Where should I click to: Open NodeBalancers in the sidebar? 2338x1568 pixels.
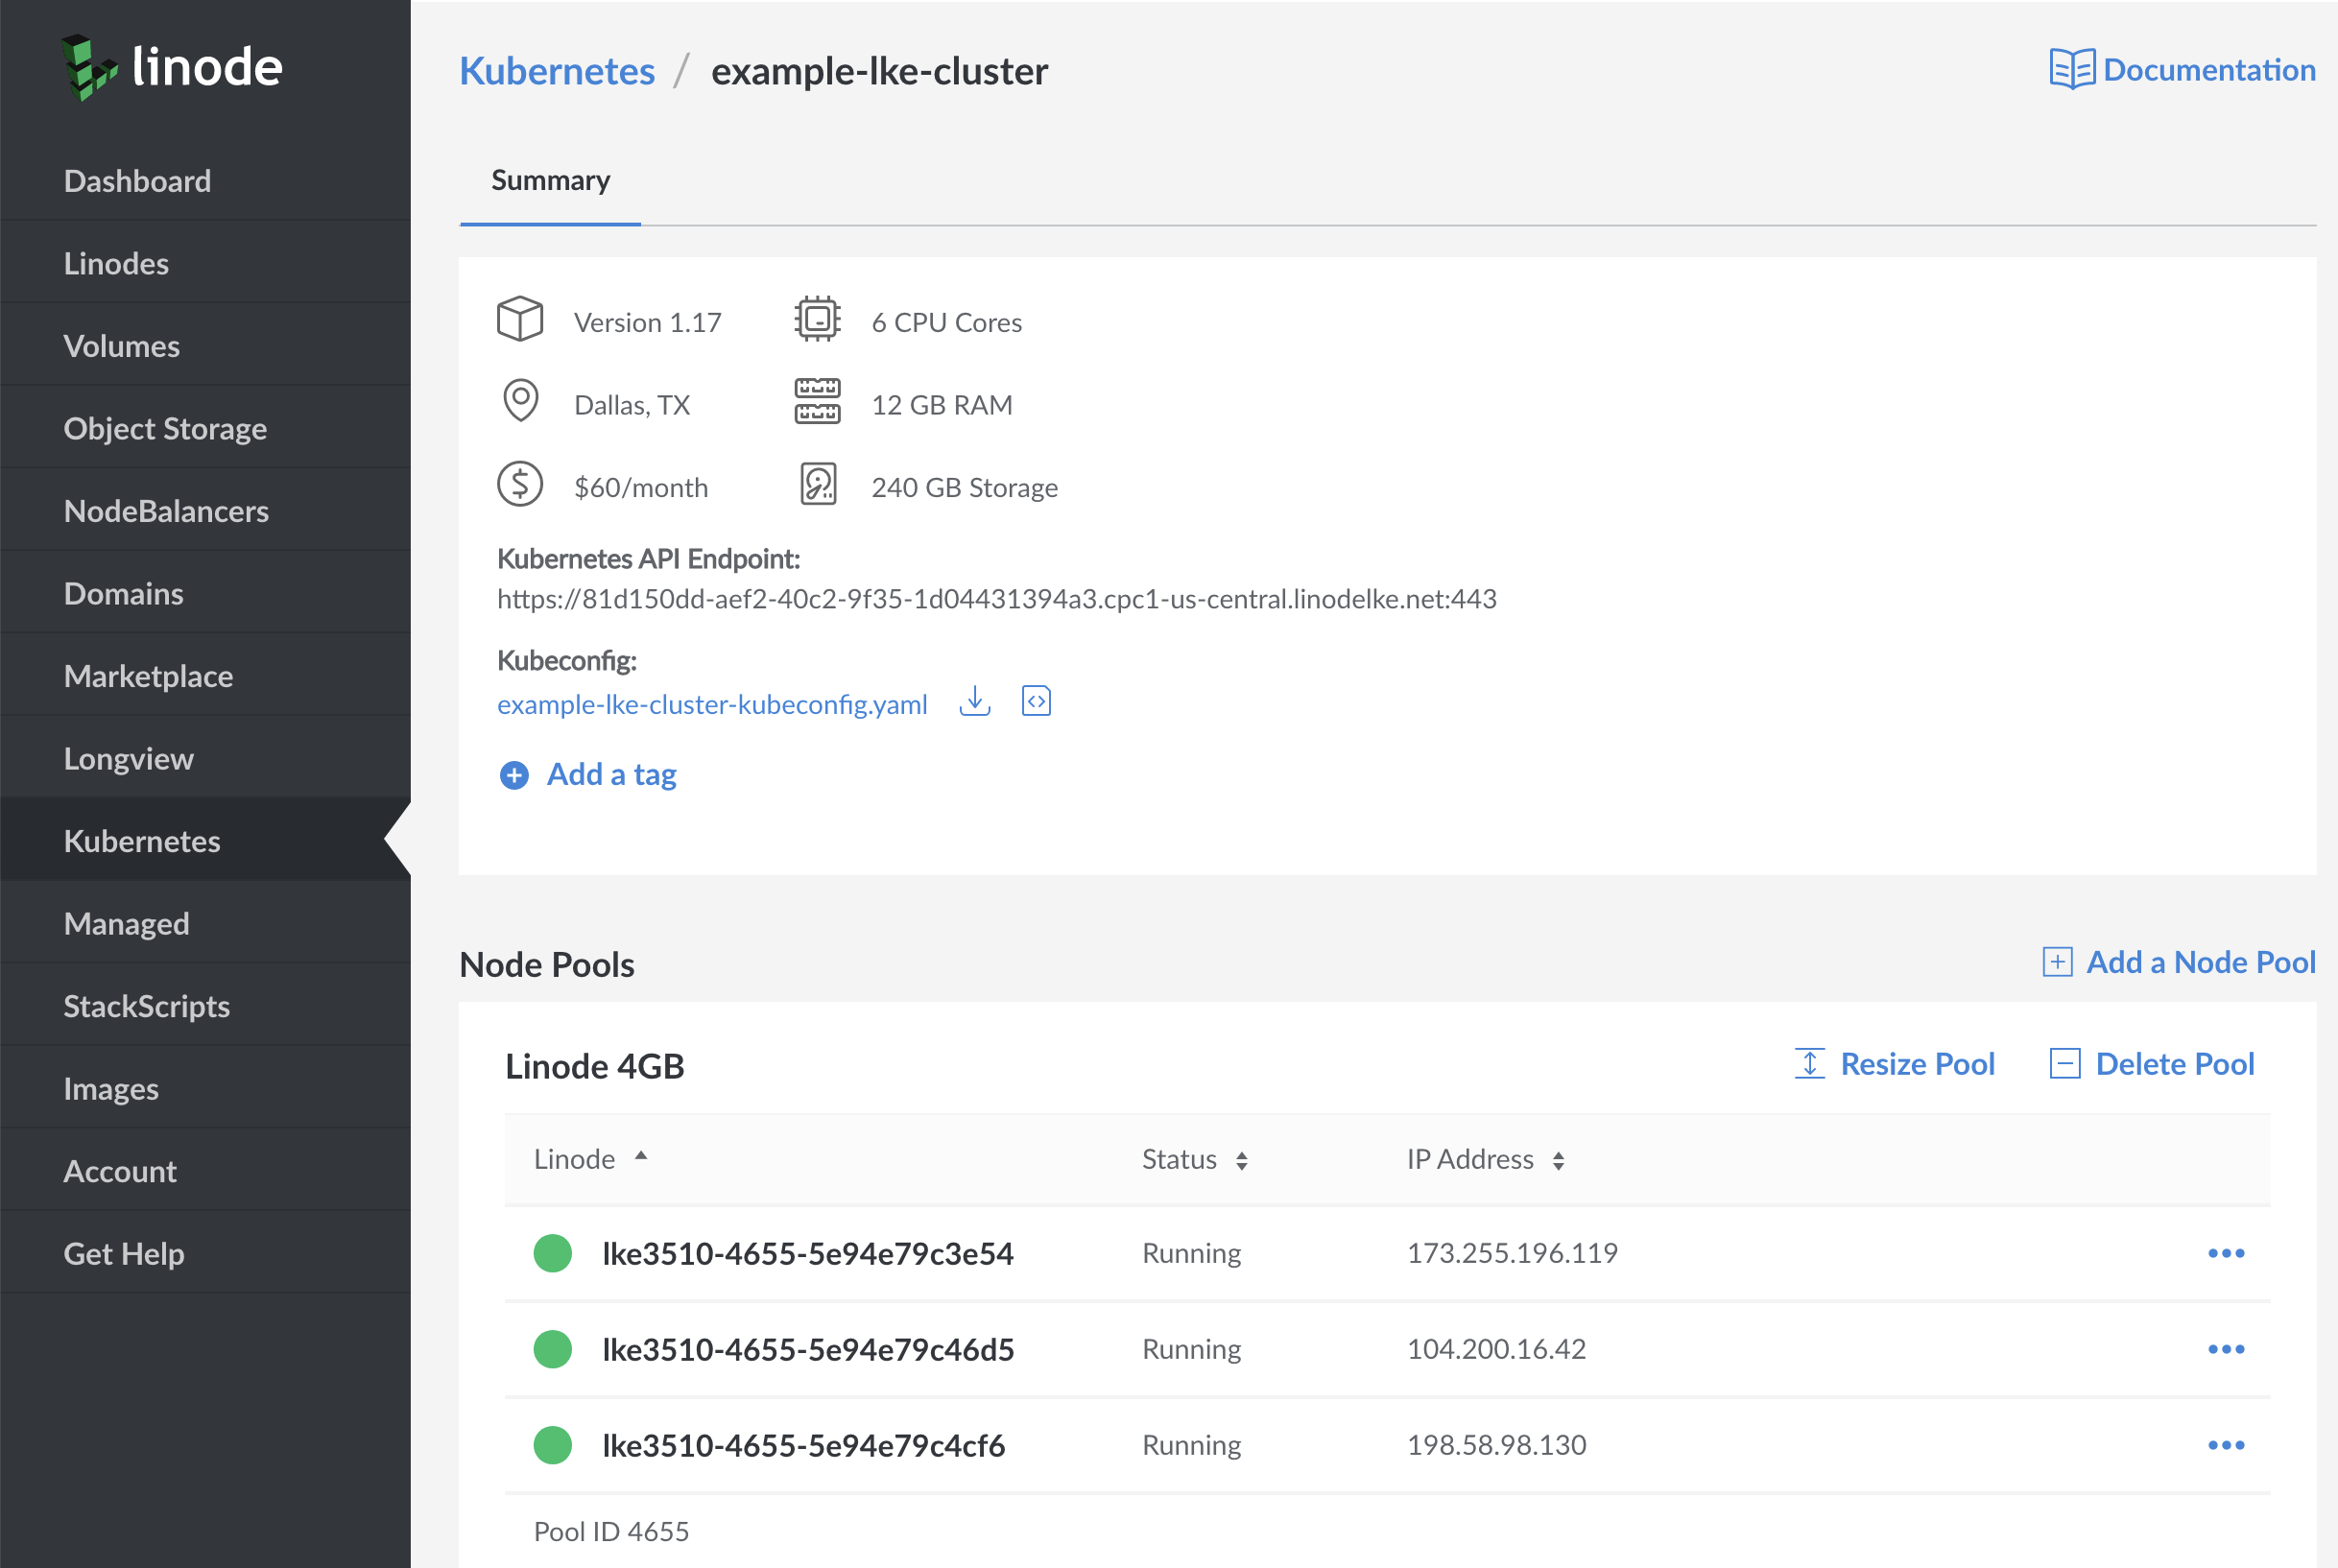tap(166, 511)
